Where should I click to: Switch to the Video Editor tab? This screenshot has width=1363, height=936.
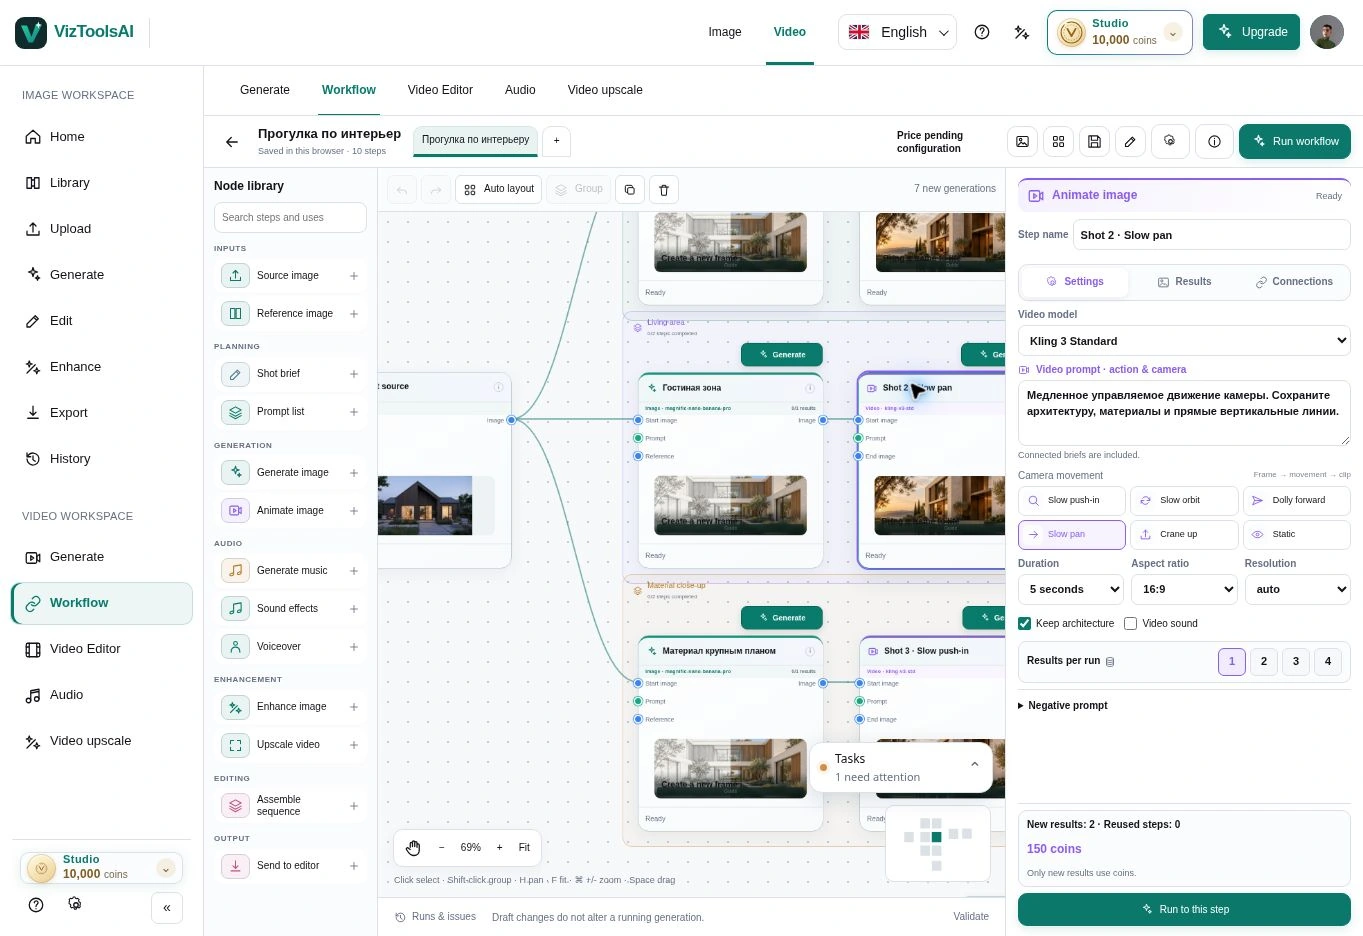pyautogui.click(x=440, y=90)
